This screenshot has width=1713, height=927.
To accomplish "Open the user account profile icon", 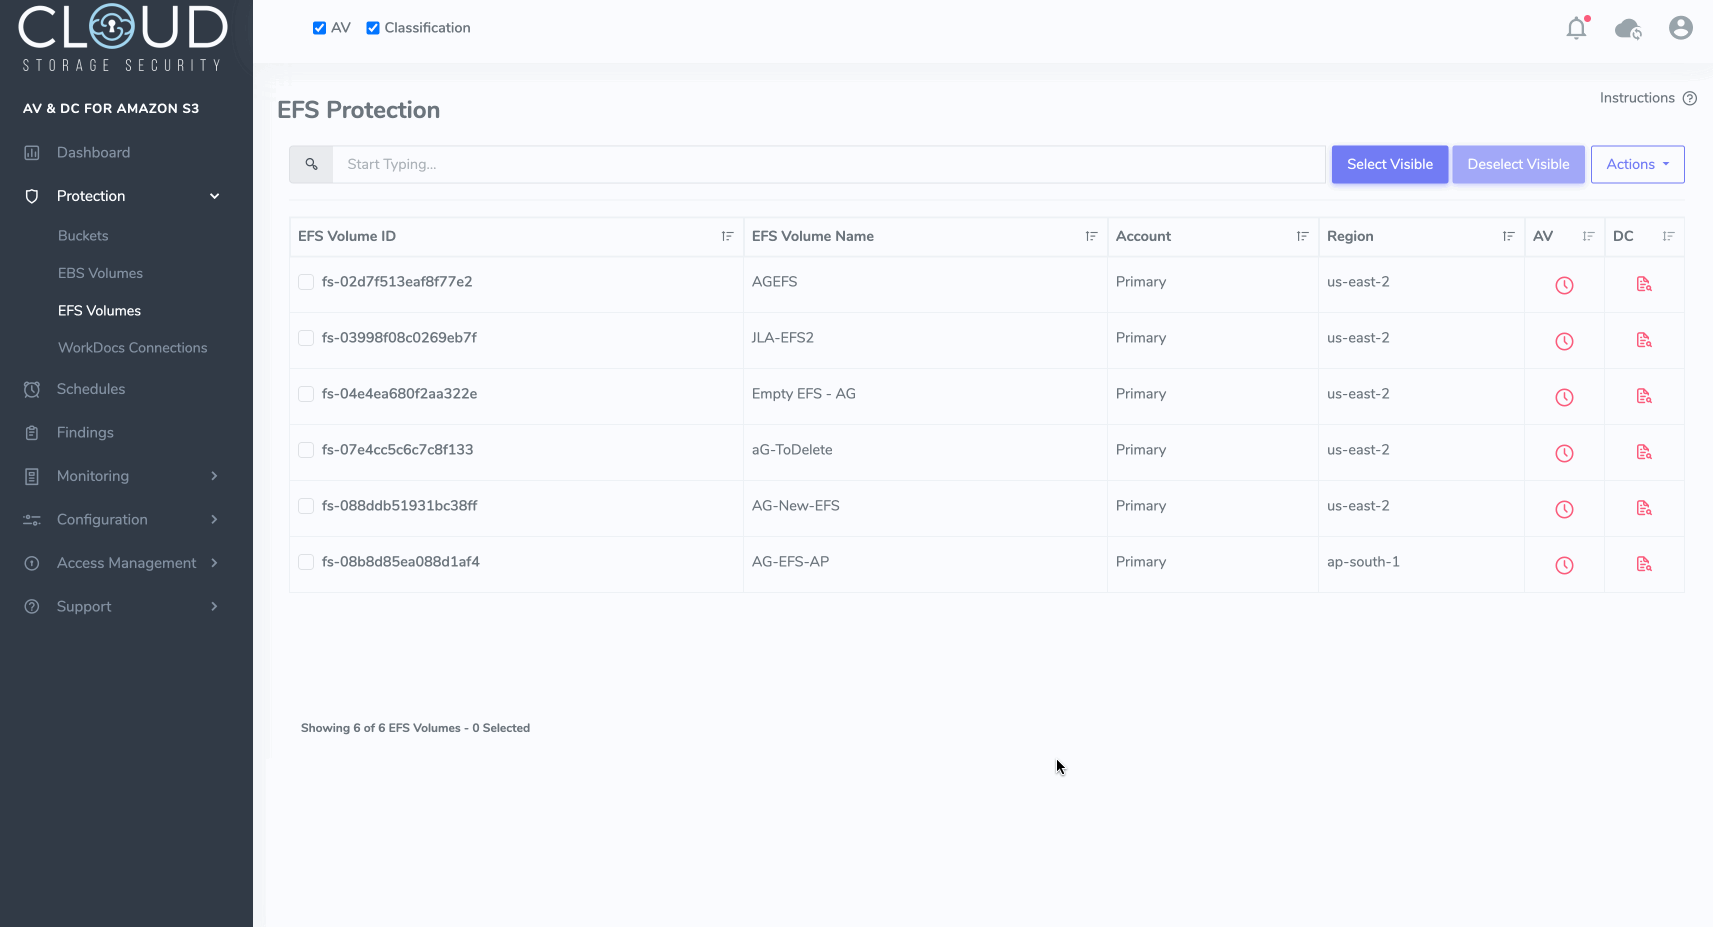I will pos(1680,28).
